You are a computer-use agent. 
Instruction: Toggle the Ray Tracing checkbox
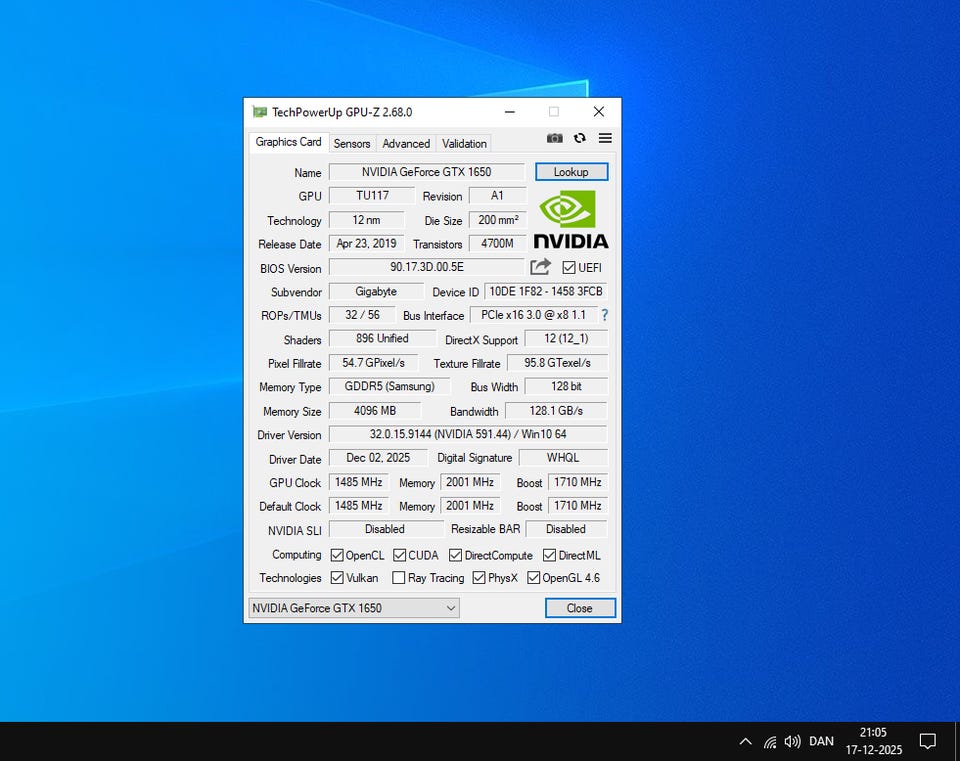(x=399, y=578)
